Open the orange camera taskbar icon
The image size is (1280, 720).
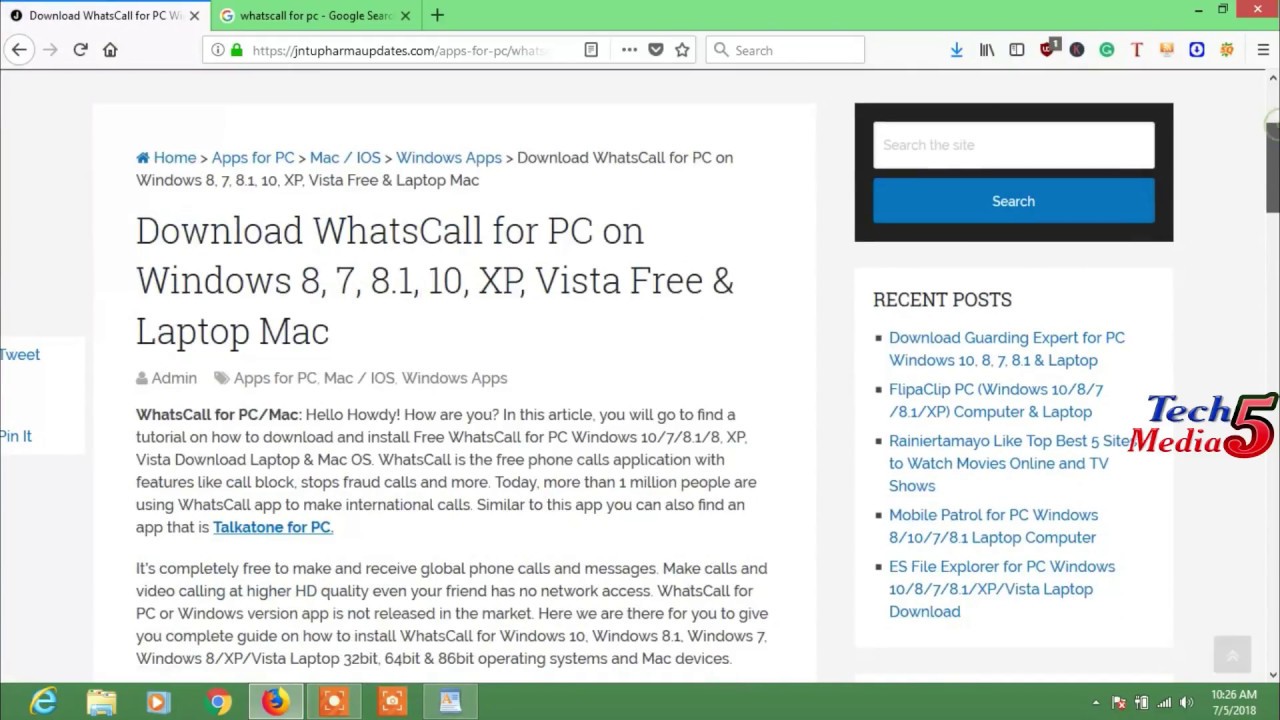click(x=391, y=702)
